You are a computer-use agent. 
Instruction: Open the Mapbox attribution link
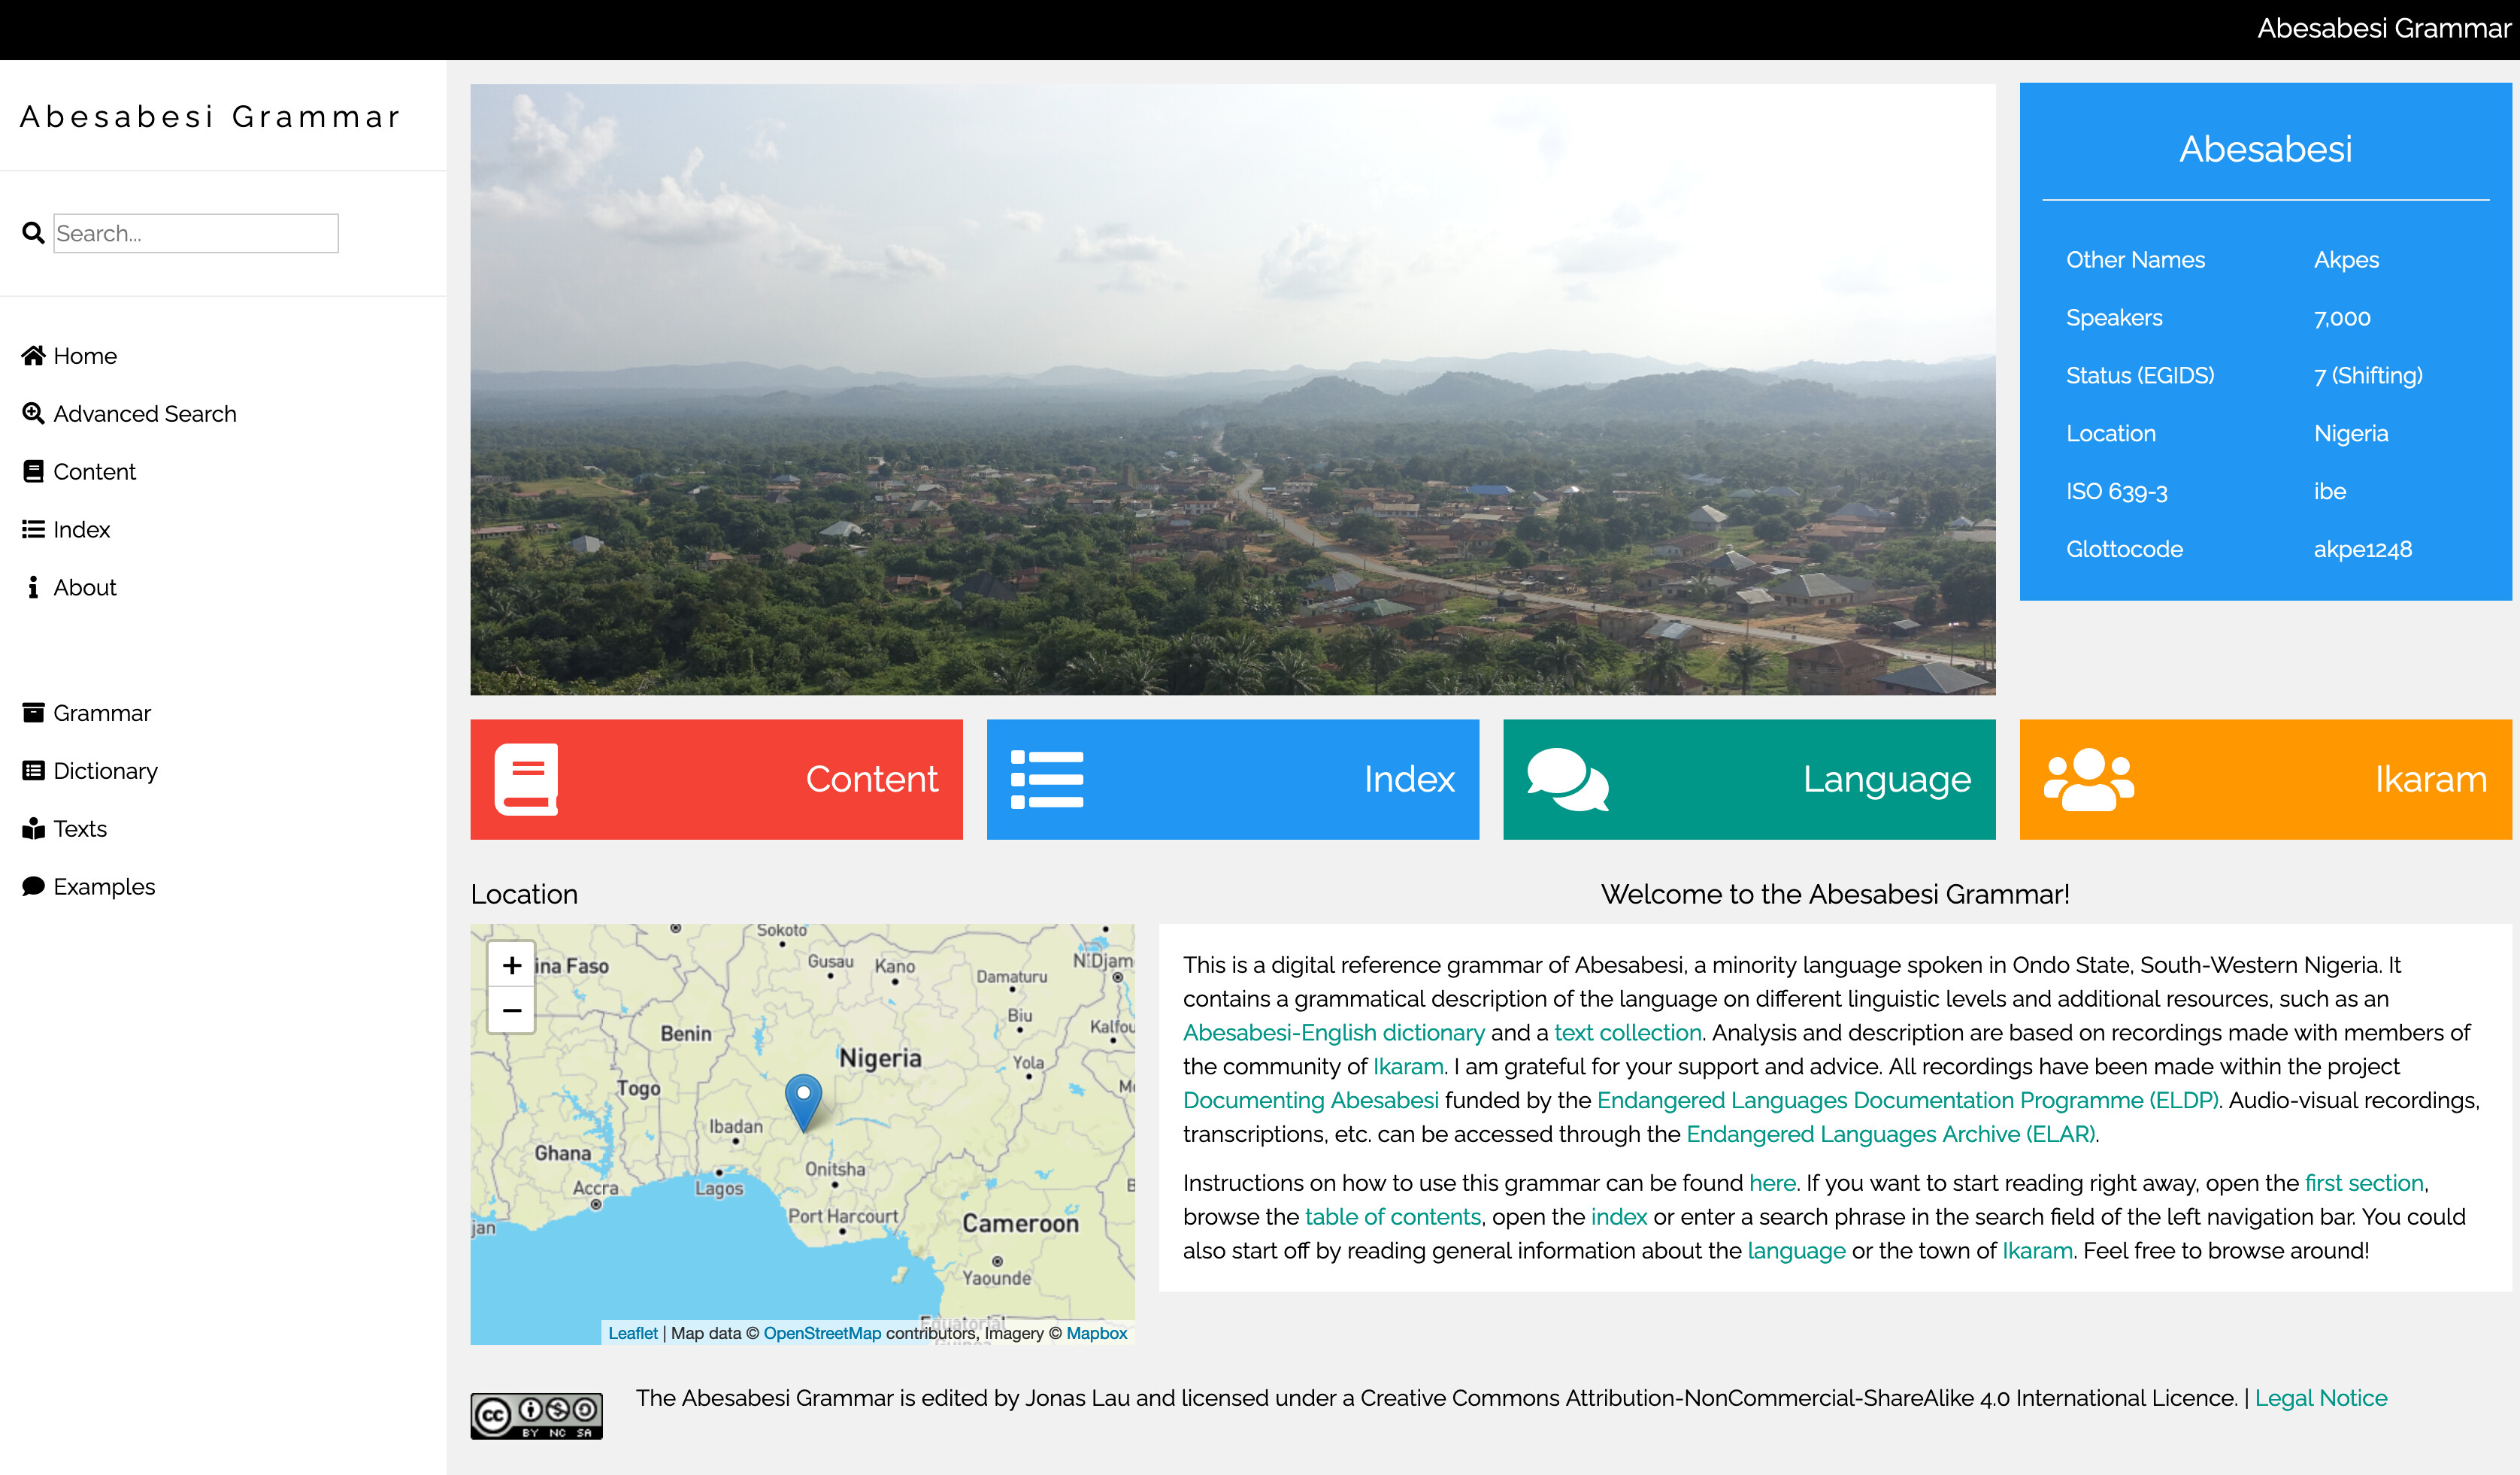coord(1097,1334)
